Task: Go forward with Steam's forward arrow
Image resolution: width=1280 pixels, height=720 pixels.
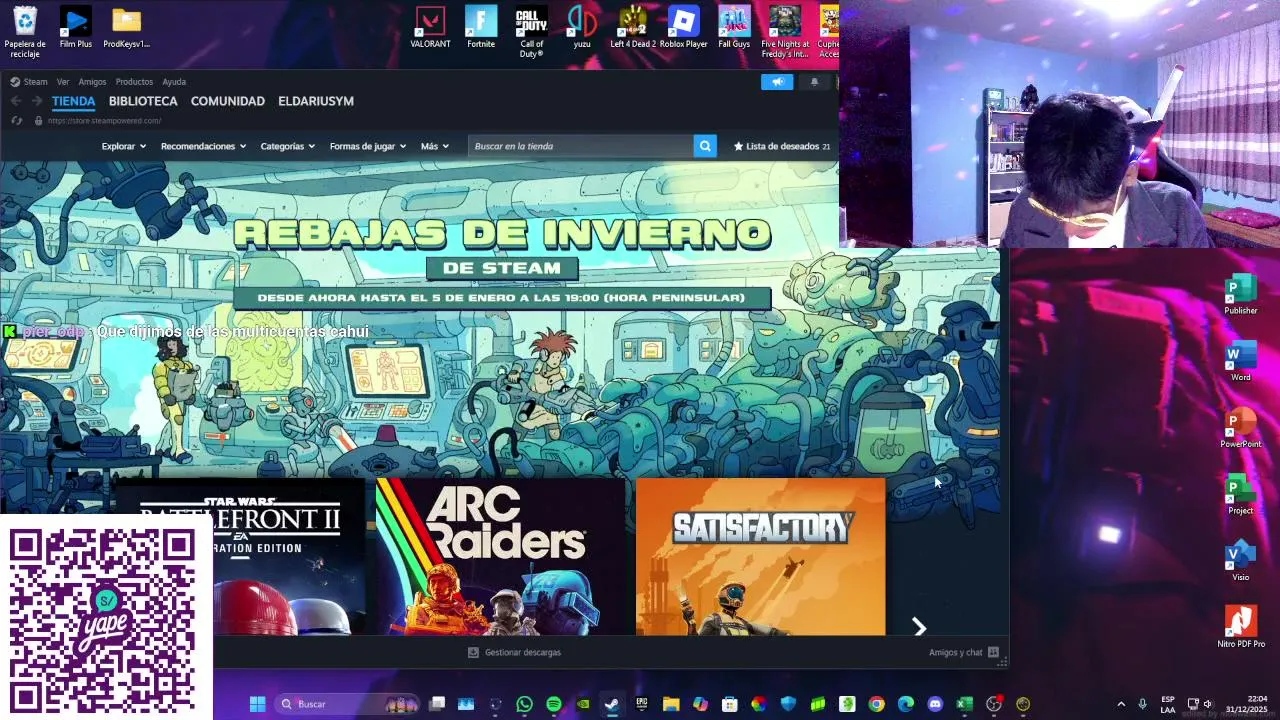Action: (37, 101)
